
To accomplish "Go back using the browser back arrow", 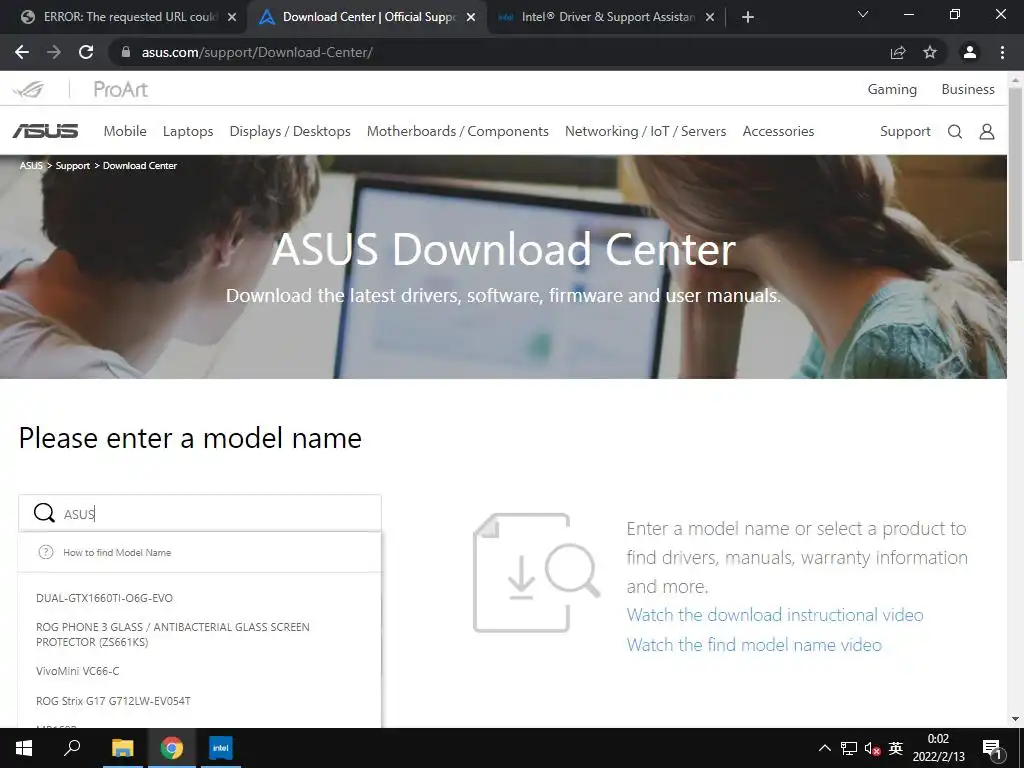I will pyautogui.click(x=22, y=52).
